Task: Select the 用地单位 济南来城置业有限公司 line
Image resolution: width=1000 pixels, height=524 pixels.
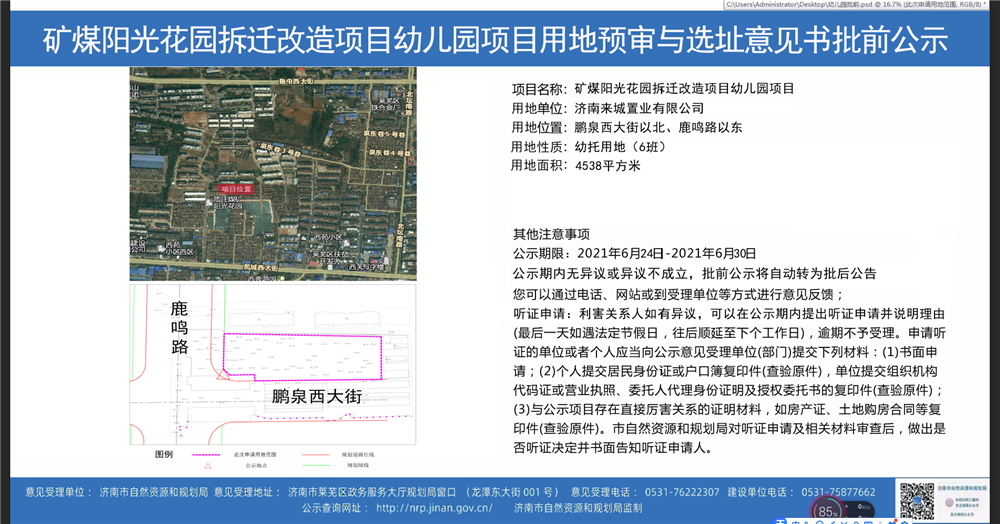Action: [x=608, y=108]
